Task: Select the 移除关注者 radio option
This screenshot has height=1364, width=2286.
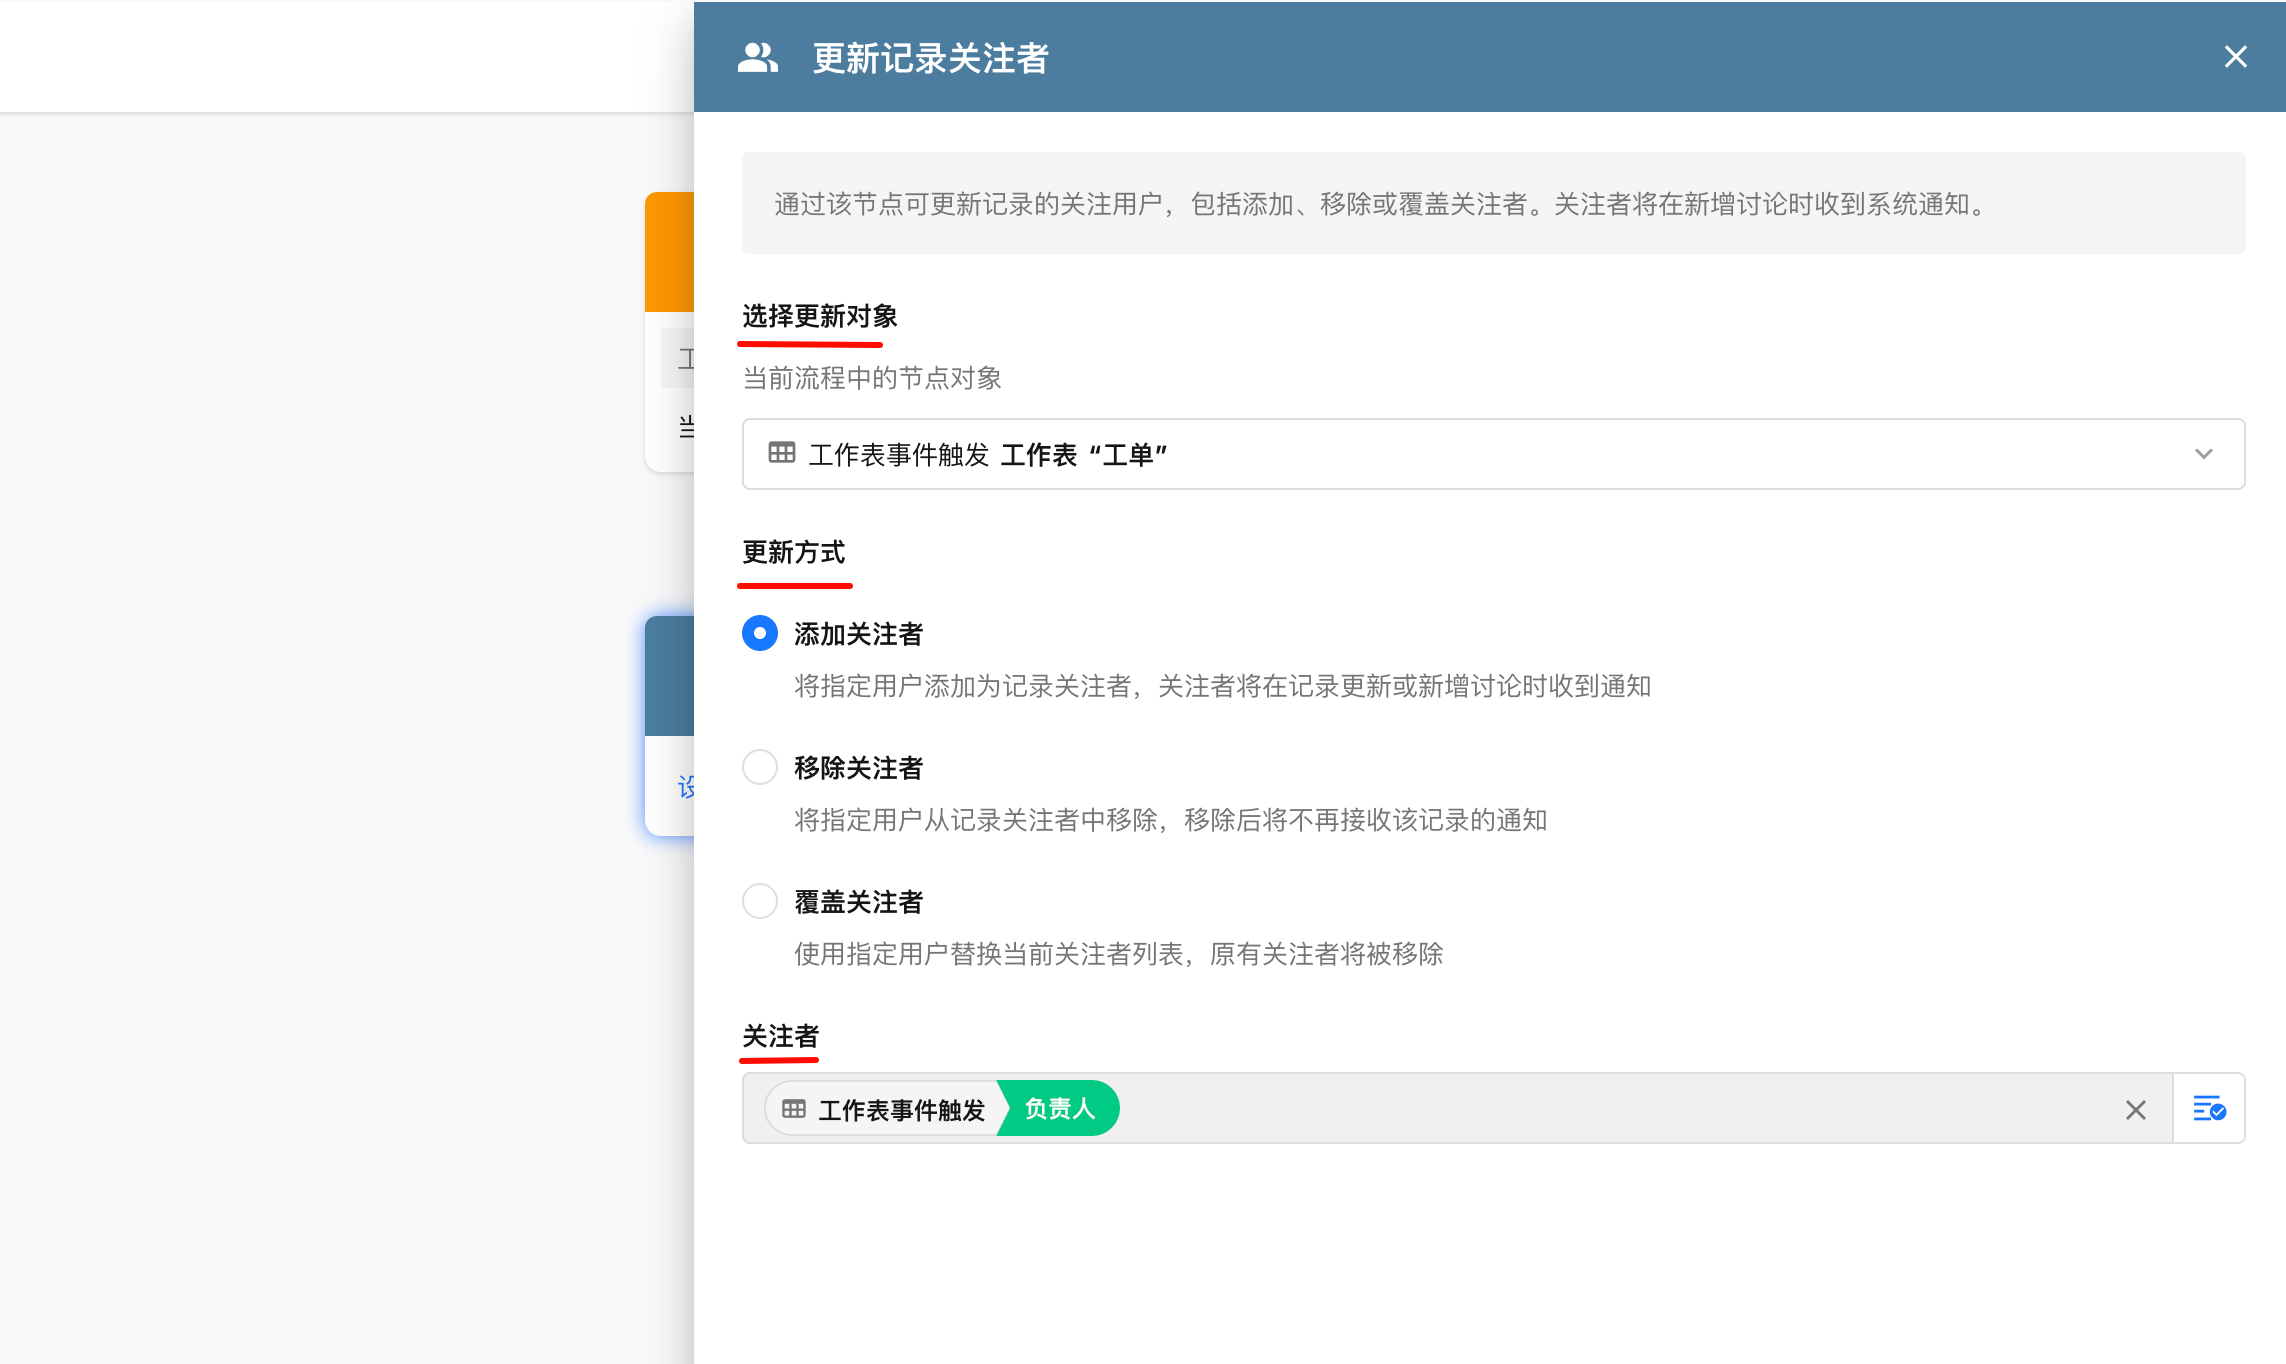Action: coord(760,767)
